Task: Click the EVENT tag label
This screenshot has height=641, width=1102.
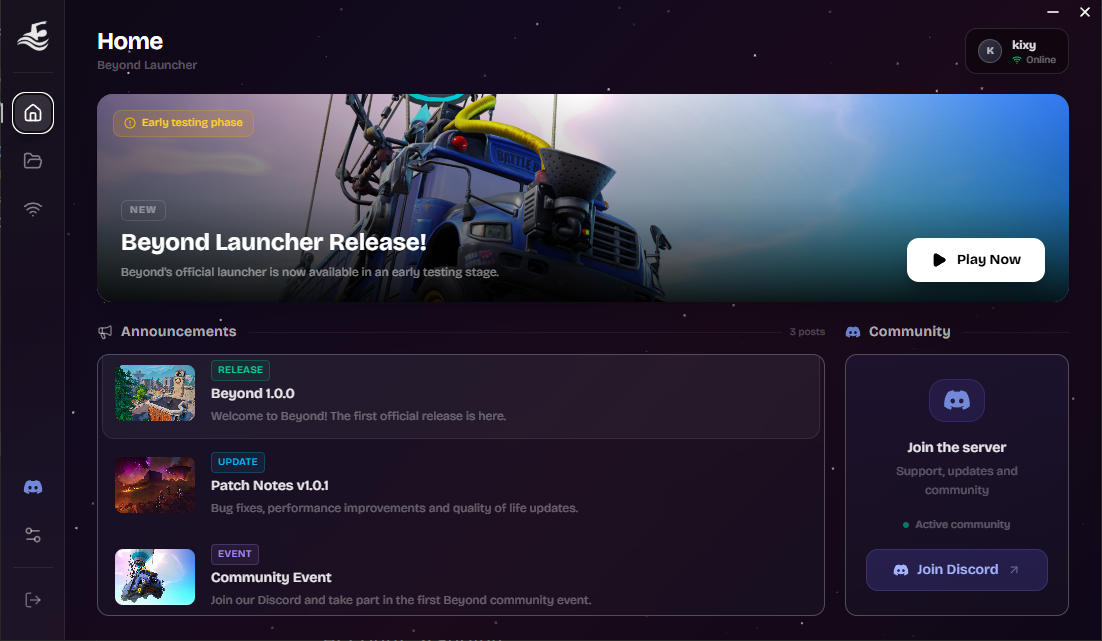Action: tap(235, 554)
